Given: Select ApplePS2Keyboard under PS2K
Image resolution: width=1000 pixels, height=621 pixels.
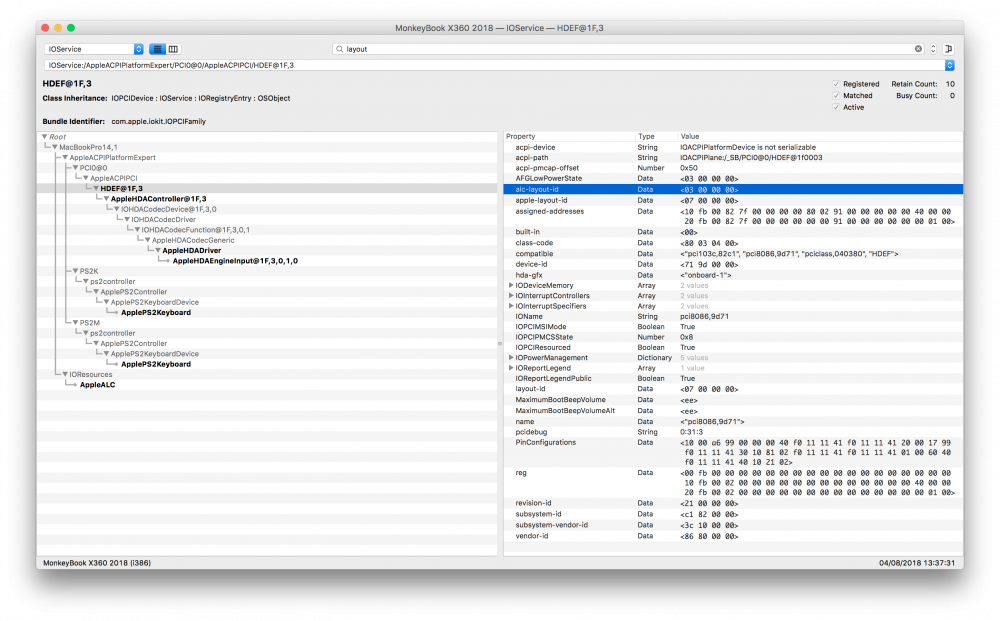Looking at the screenshot, I should pyautogui.click(x=156, y=312).
